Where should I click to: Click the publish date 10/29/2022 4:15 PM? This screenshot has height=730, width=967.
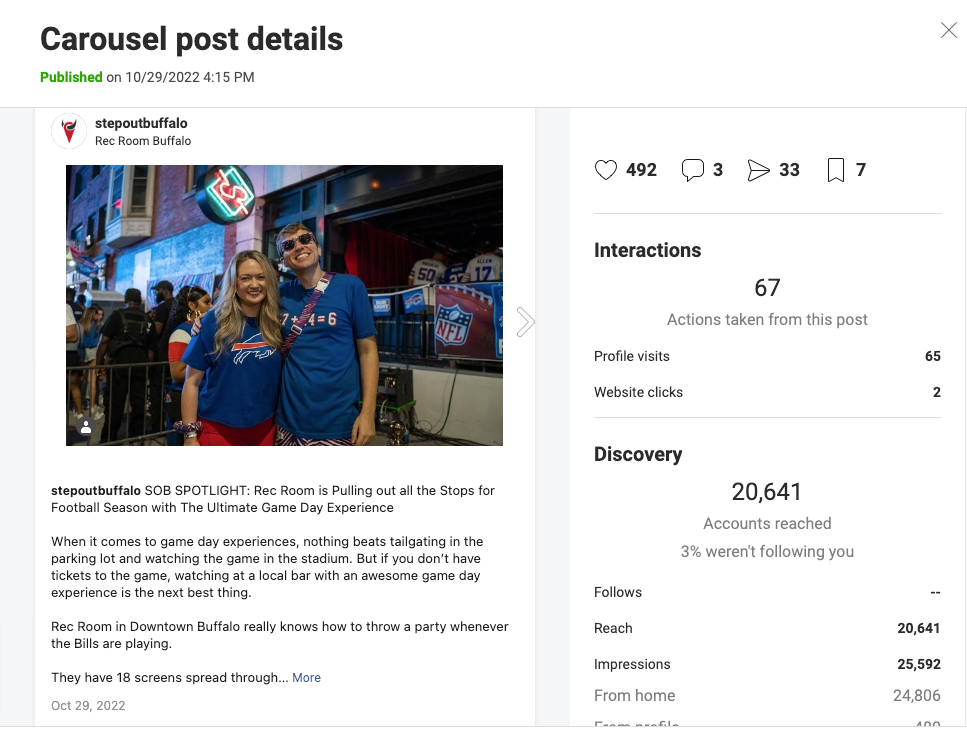(189, 77)
